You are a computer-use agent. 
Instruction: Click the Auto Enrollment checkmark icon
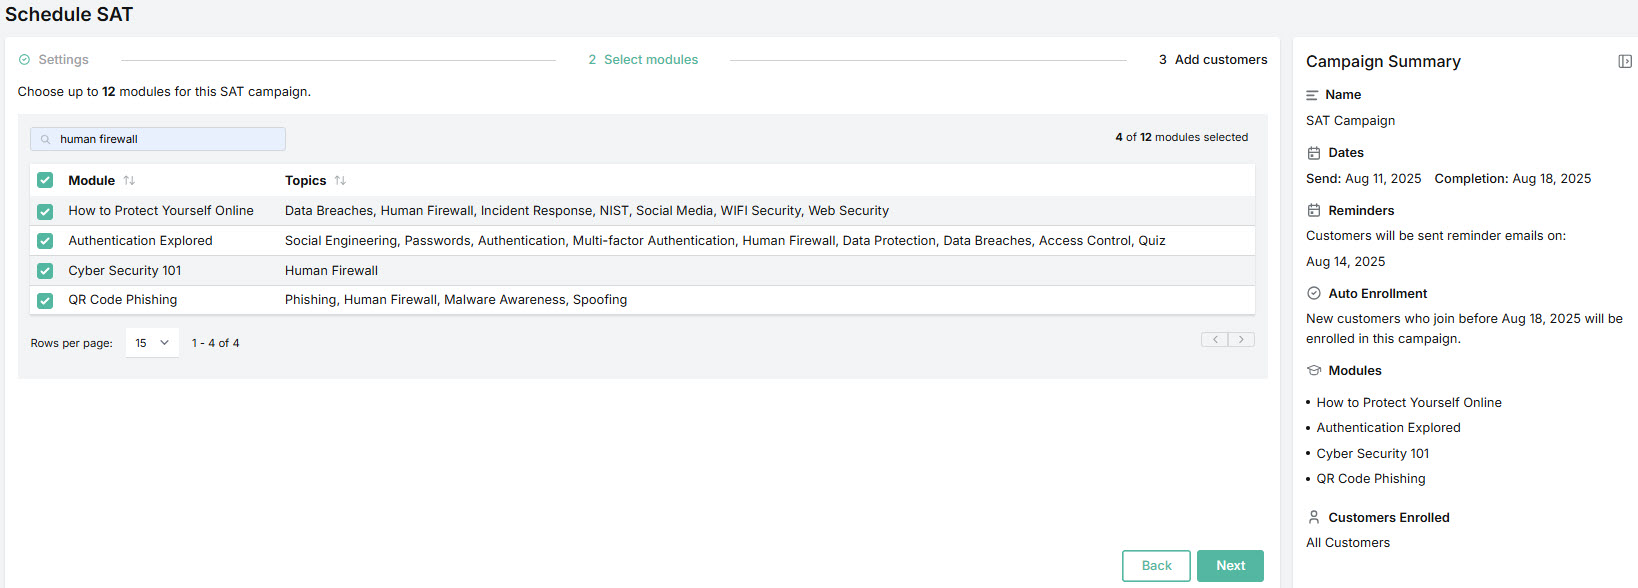1314,294
